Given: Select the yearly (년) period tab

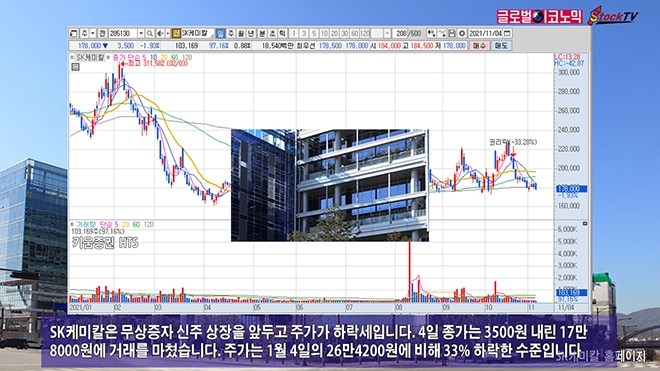Looking at the screenshot, I should 251,33.
